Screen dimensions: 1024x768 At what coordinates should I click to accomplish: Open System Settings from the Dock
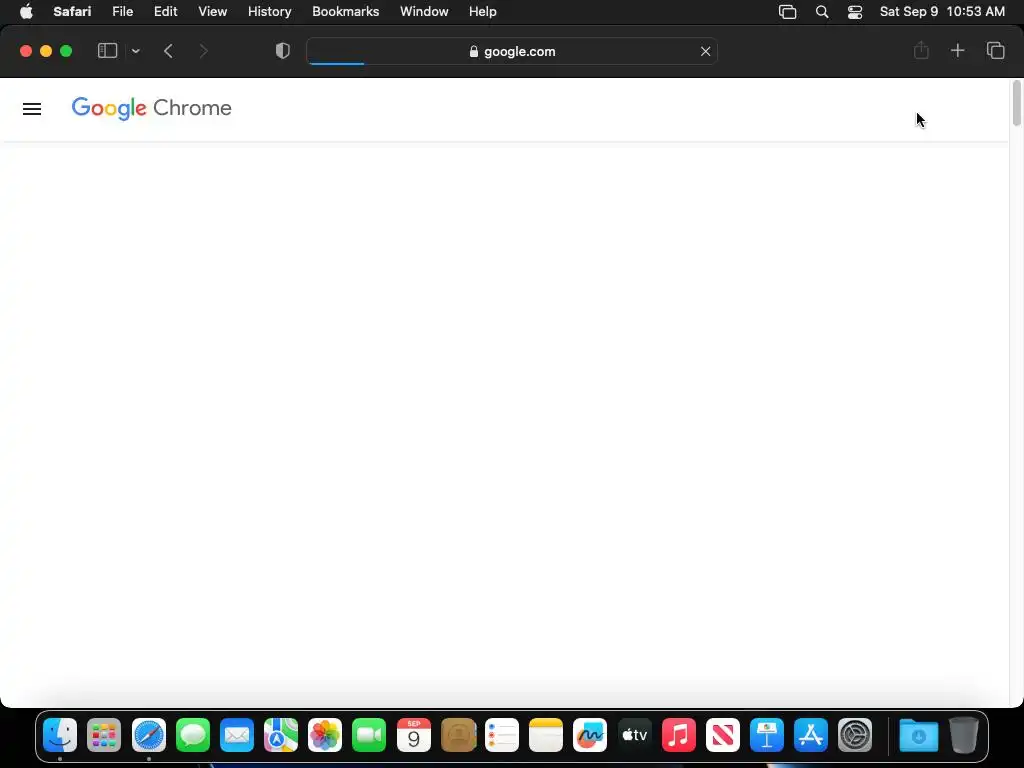(x=855, y=735)
